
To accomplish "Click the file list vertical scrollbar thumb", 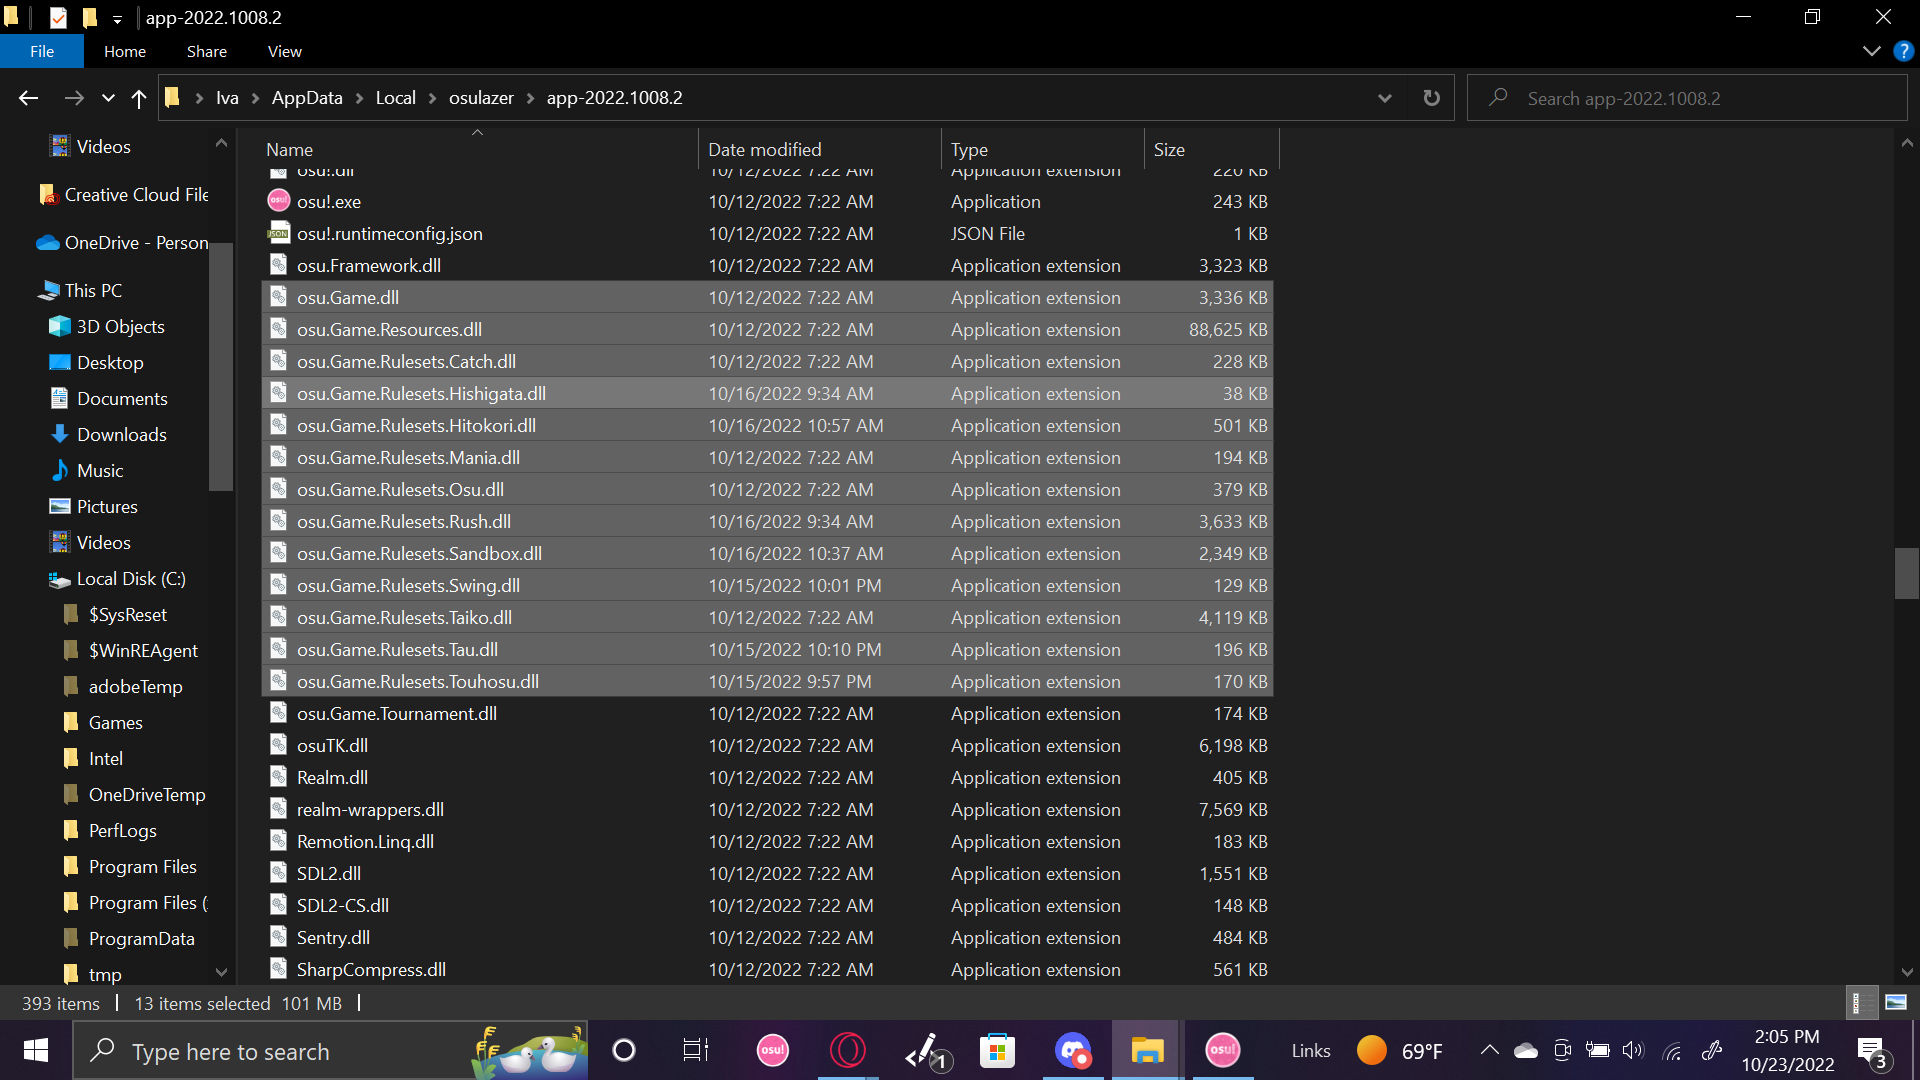I will (1906, 573).
